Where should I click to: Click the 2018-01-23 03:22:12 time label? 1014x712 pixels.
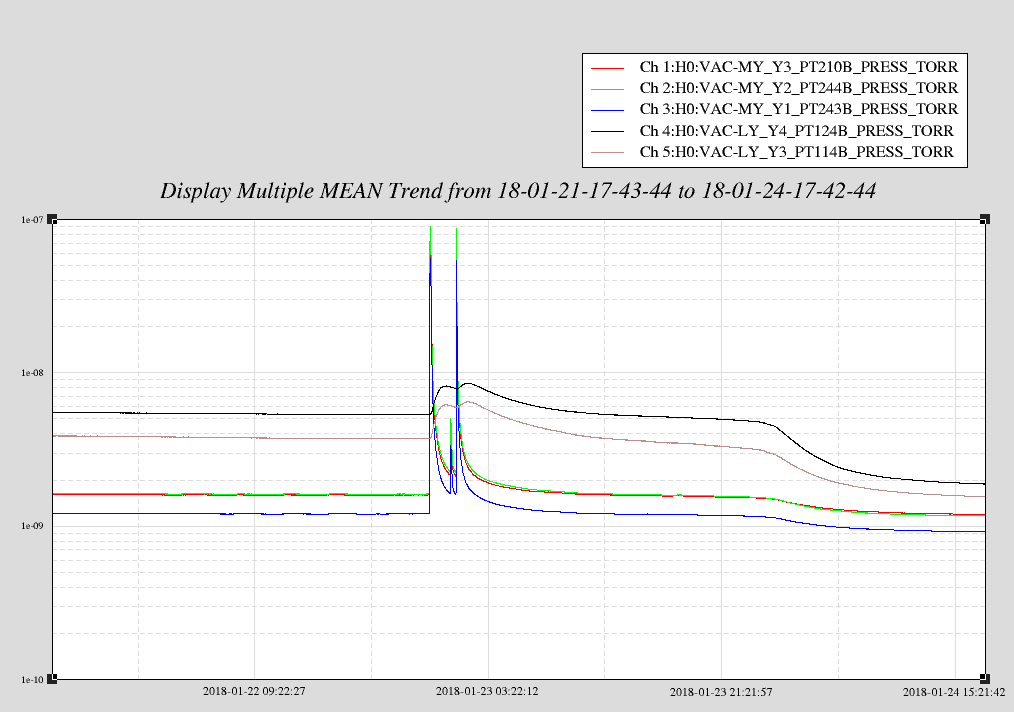click(487, 692)
